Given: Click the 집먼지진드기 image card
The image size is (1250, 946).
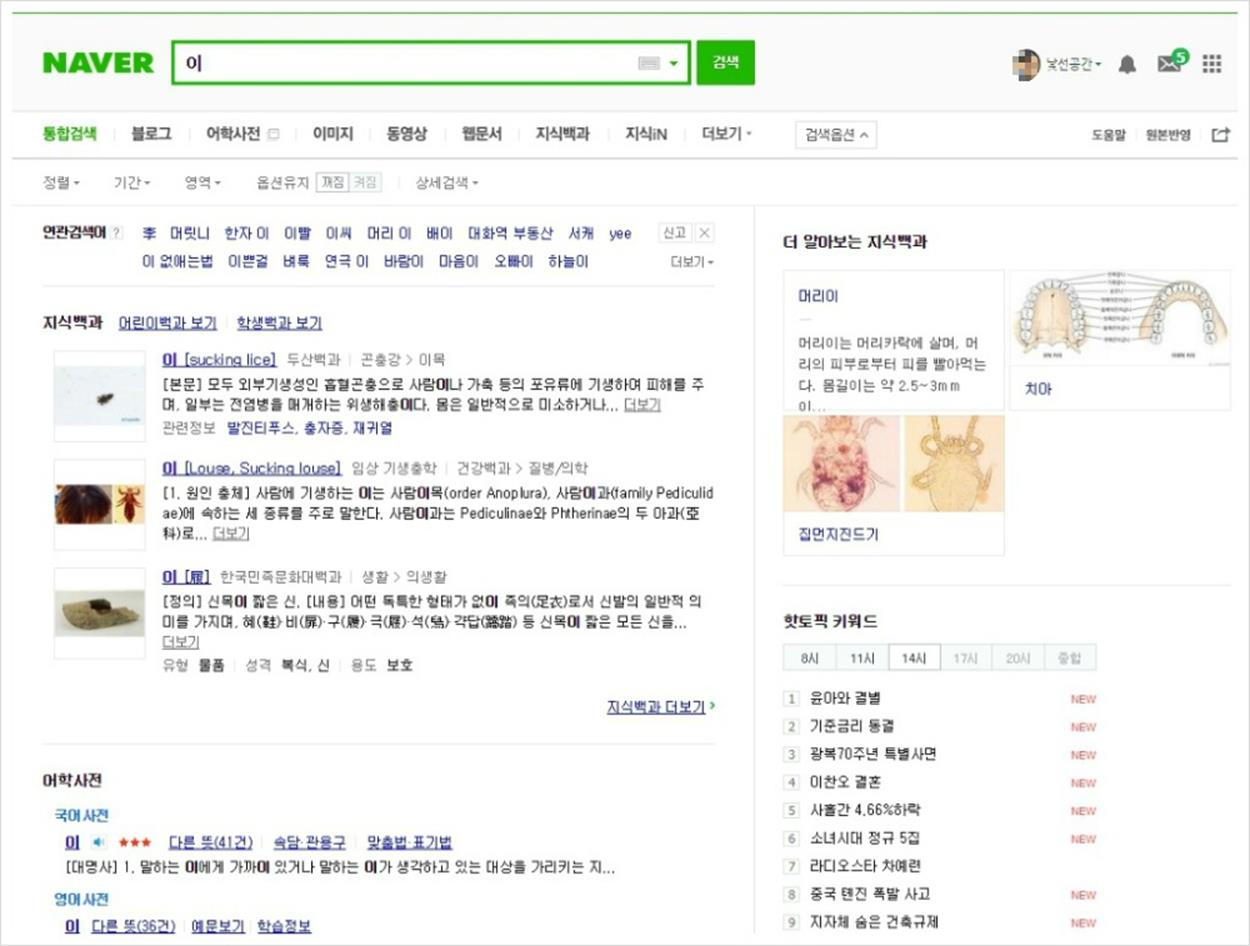Looking at the screenshot, I should click(894, 485).
